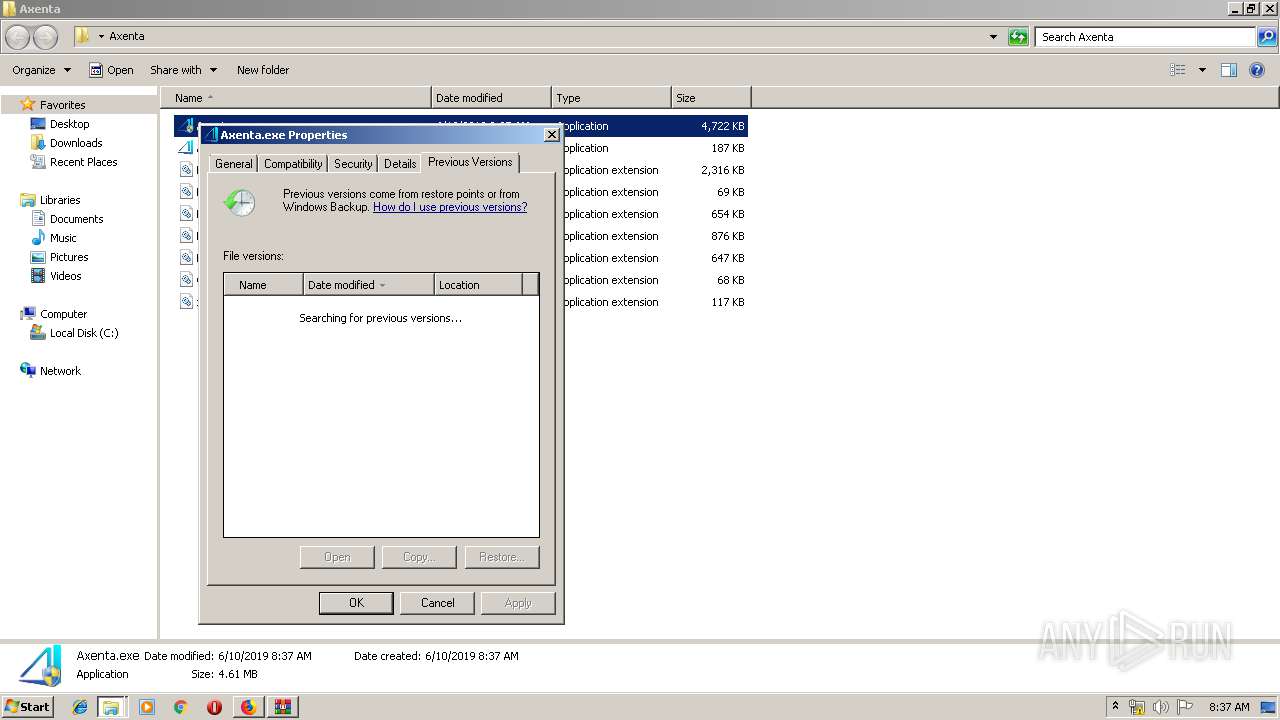Viewport: 1280px width, 720px height.
Task: Close the Axenta.exe Properties dialog
Action: (551, 135)
